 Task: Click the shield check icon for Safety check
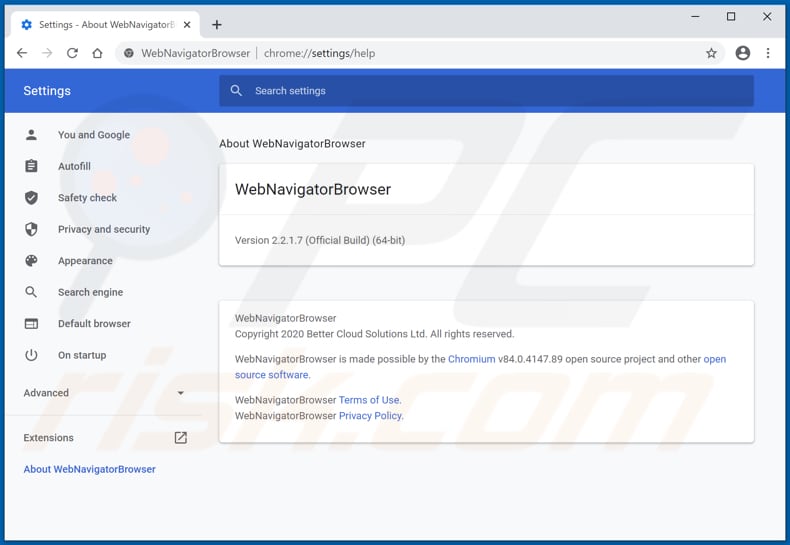(31, 197)
